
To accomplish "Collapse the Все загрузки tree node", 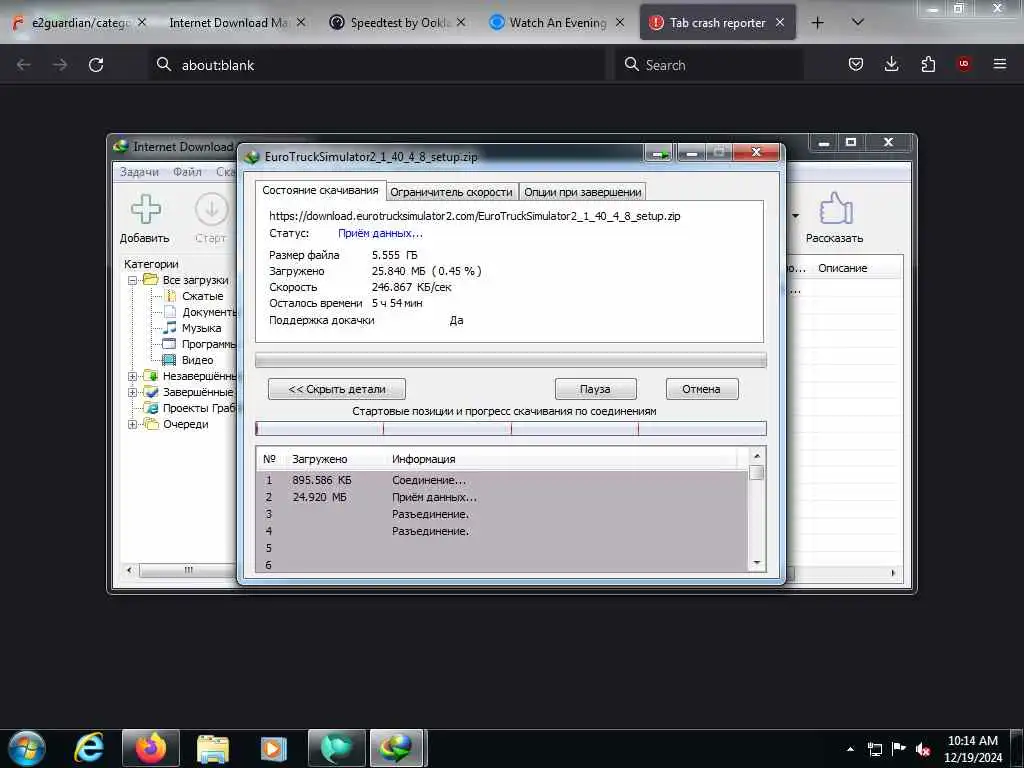I will click(133, 280).
